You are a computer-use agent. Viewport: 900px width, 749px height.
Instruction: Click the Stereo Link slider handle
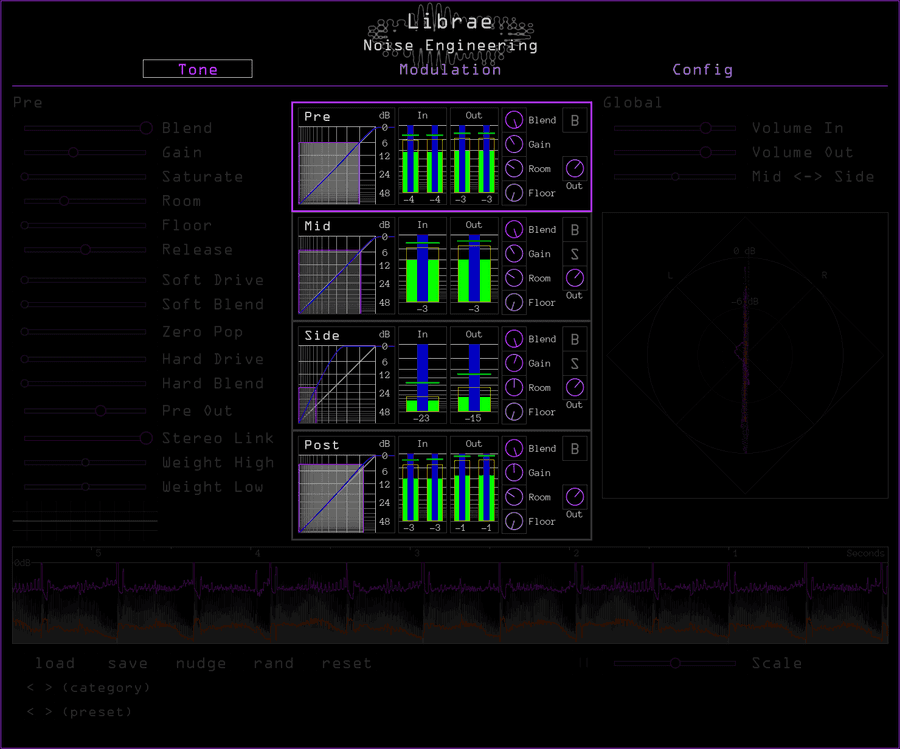point(146,438)
